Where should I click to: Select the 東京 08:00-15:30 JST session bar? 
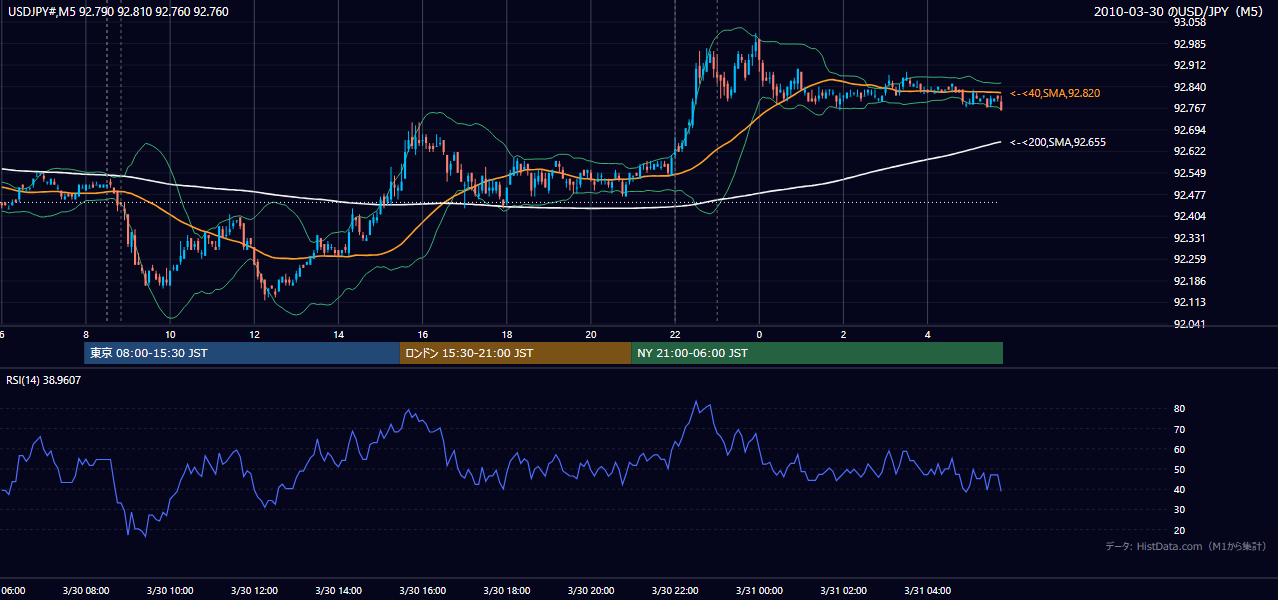[242, 353]
